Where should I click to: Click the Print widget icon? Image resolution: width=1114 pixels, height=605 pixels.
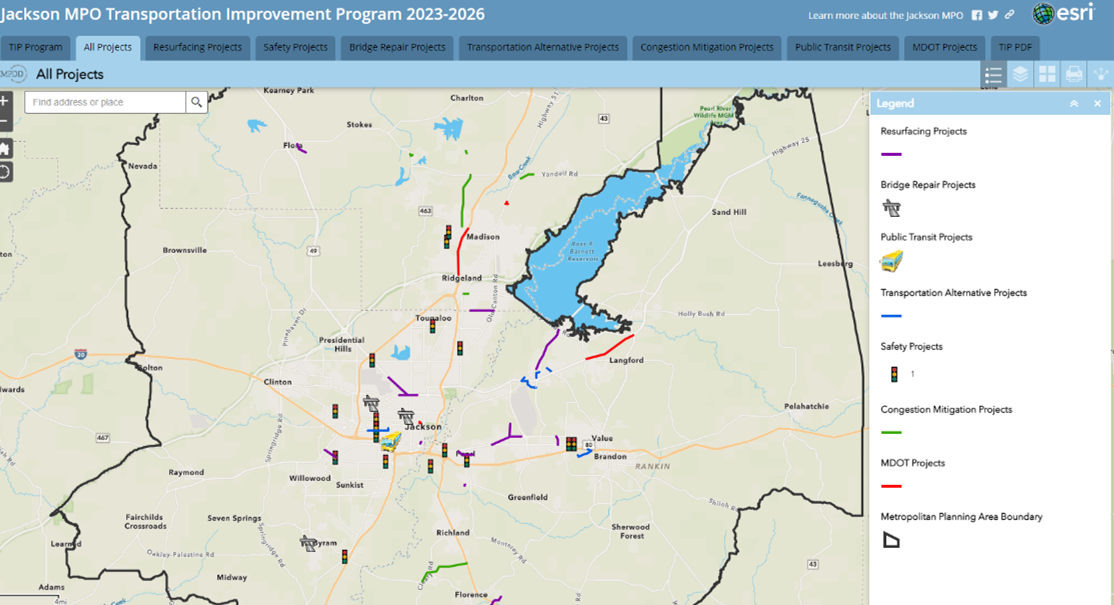tap(1074, 74)
